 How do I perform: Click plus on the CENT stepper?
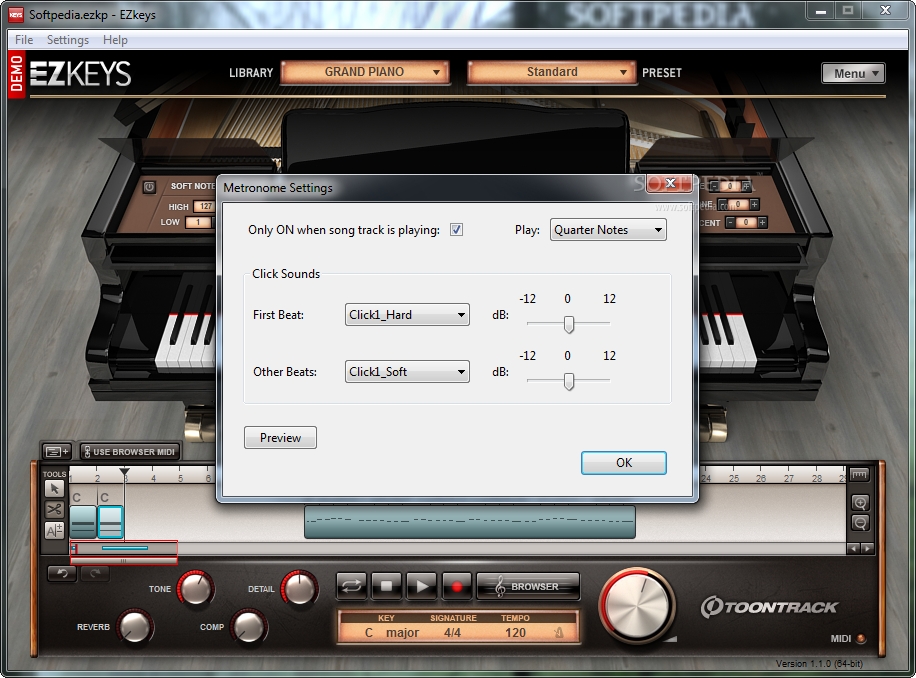click(x=762, y=222)
